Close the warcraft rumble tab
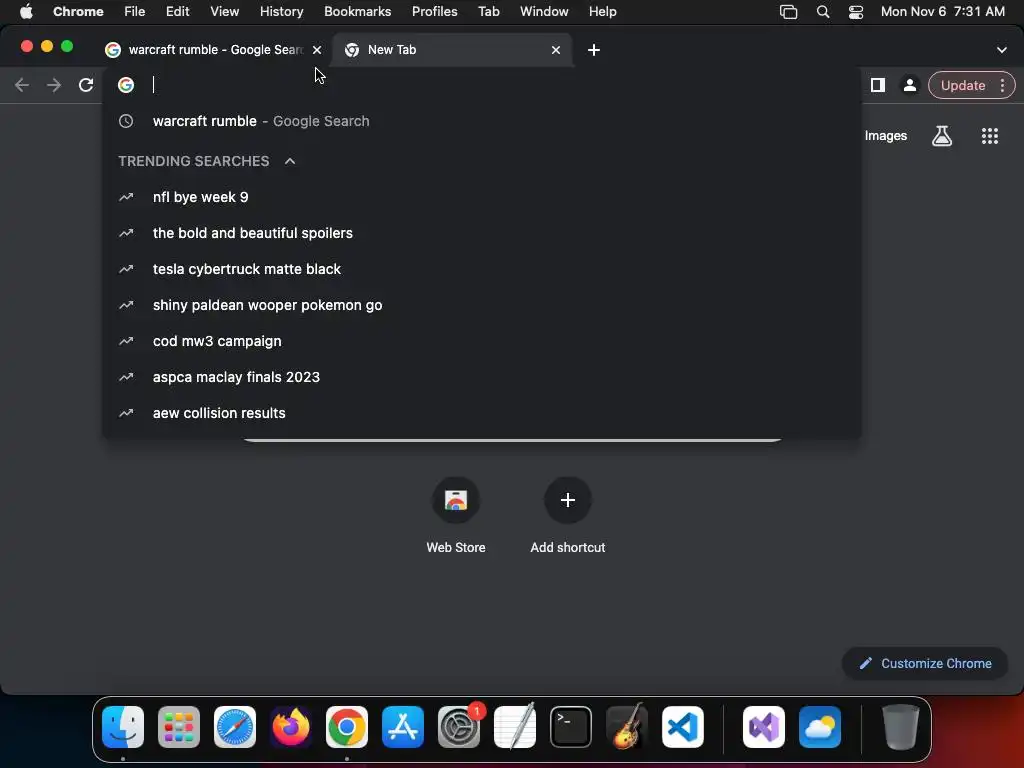1024x768 pixels. click(317, 50)
